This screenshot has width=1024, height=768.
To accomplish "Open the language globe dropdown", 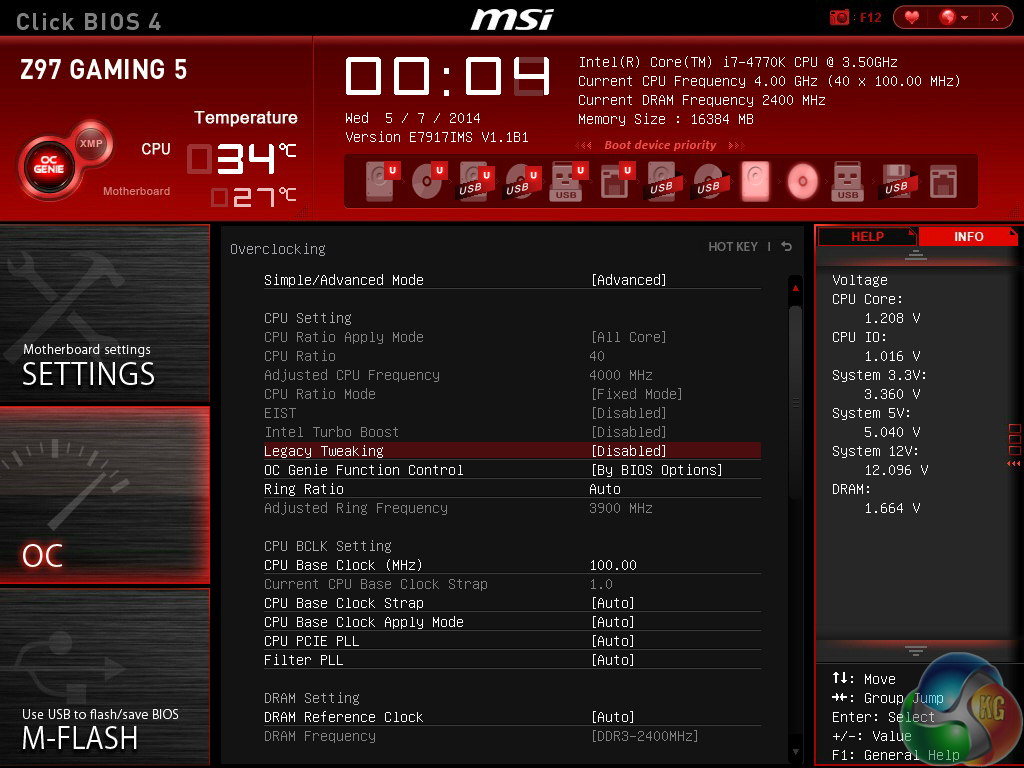I will click(x=953, y=18).
